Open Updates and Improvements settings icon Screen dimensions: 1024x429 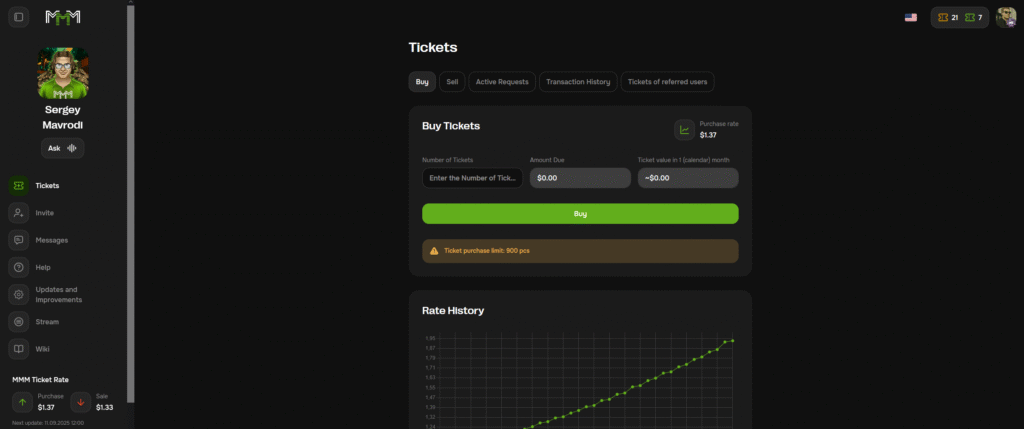[19, 294]
